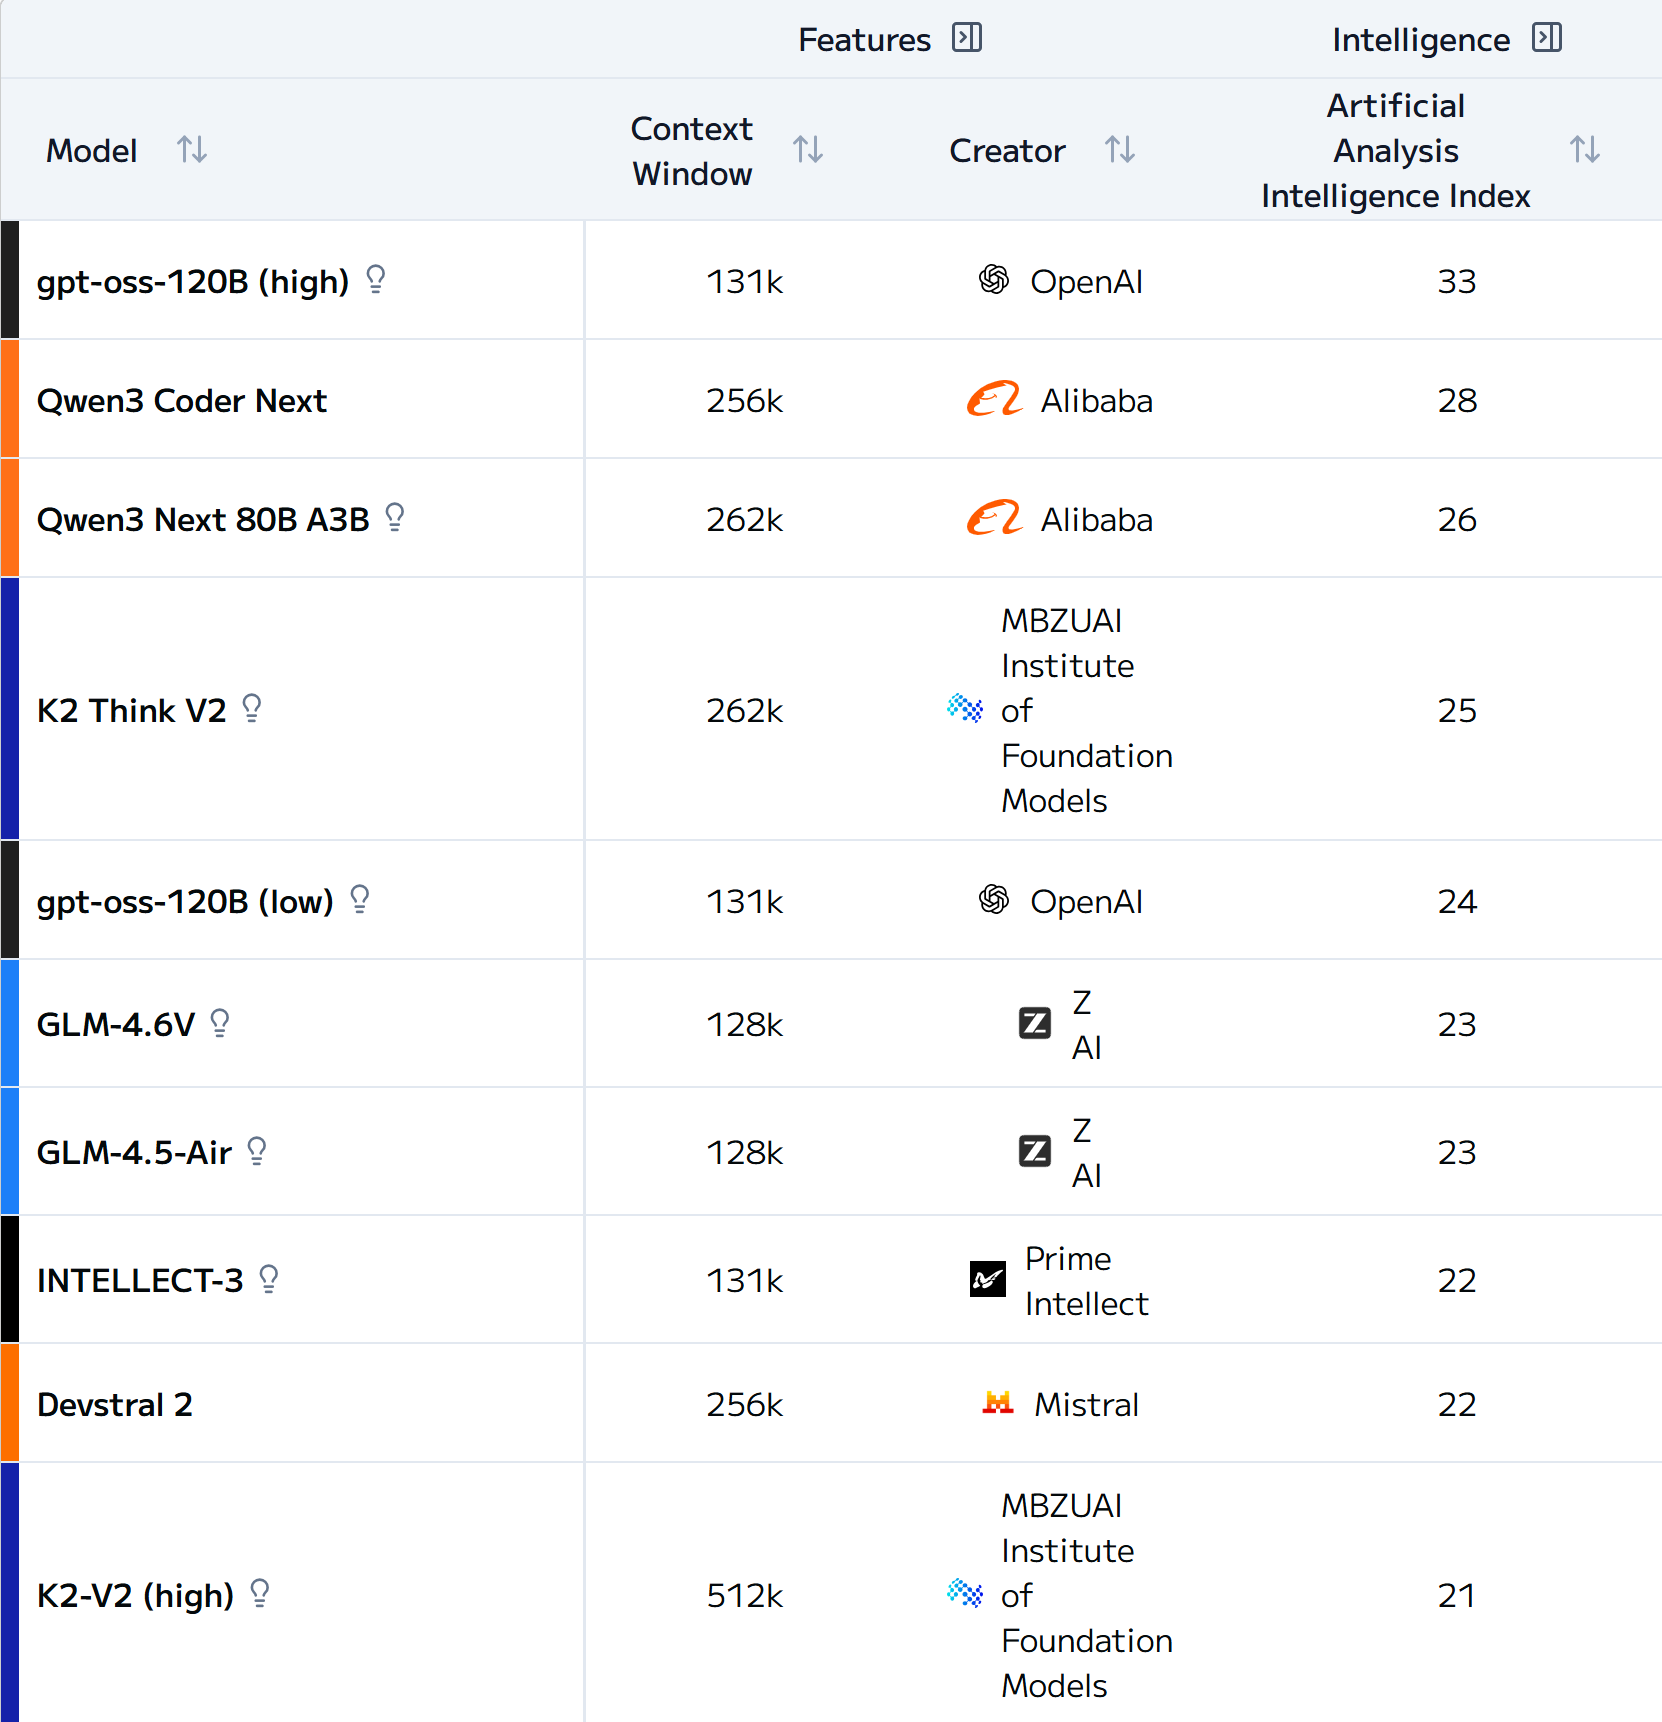Click lightbulb icon beside Qwen3 Next 80B A3B

(x=395, y=517)
